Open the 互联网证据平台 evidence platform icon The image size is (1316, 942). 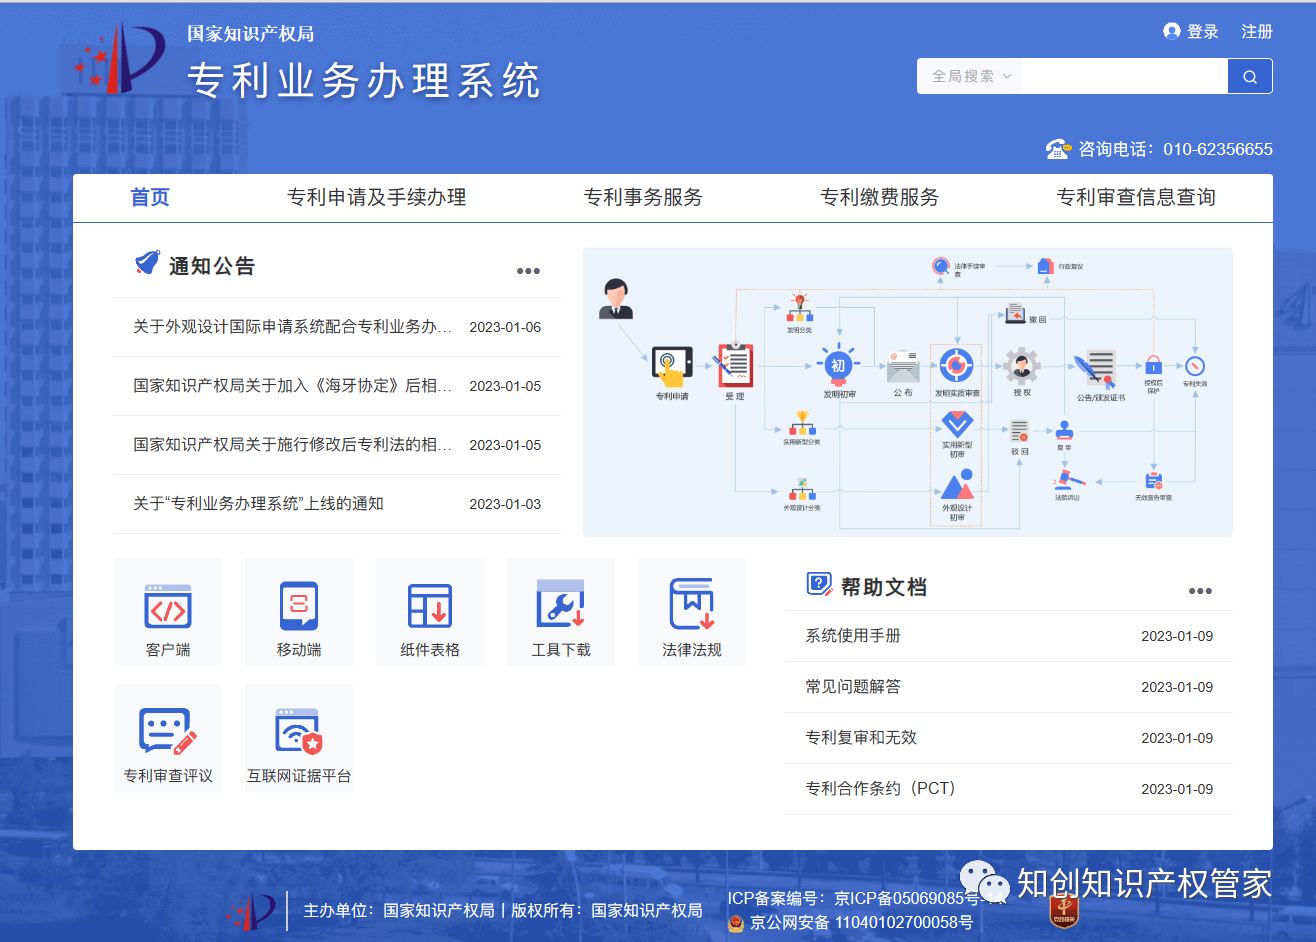tap(299, 738)
